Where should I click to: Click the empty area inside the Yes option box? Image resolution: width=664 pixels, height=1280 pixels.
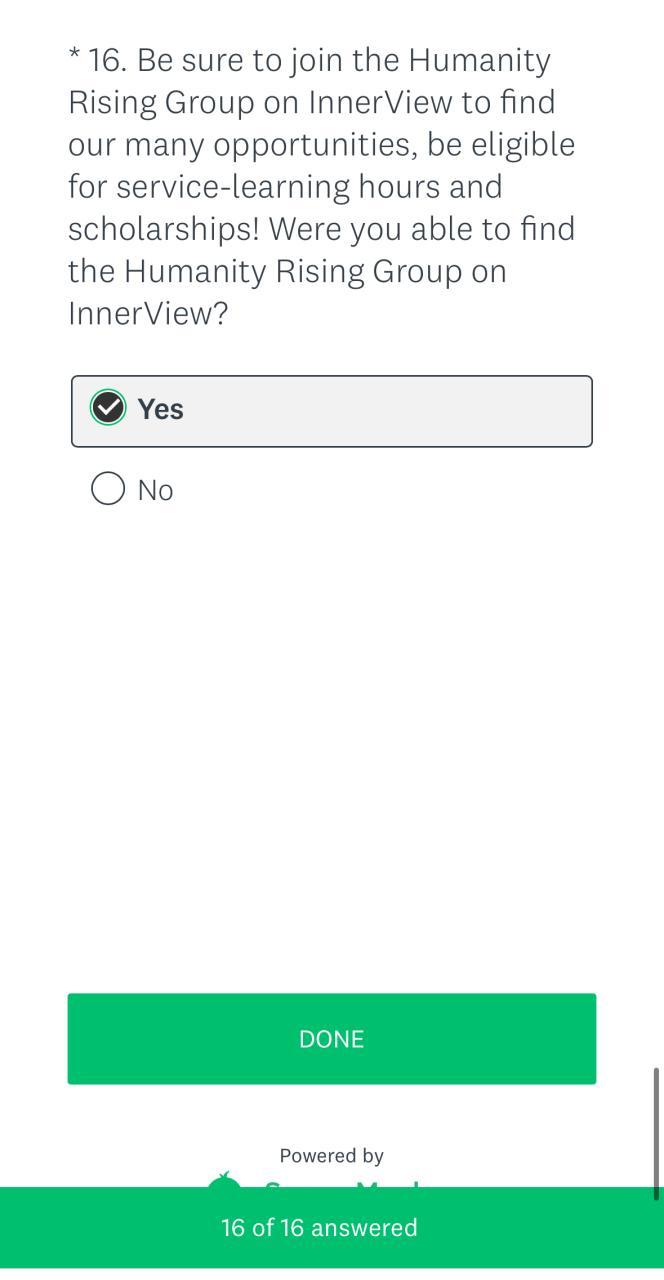click(400, 411)
